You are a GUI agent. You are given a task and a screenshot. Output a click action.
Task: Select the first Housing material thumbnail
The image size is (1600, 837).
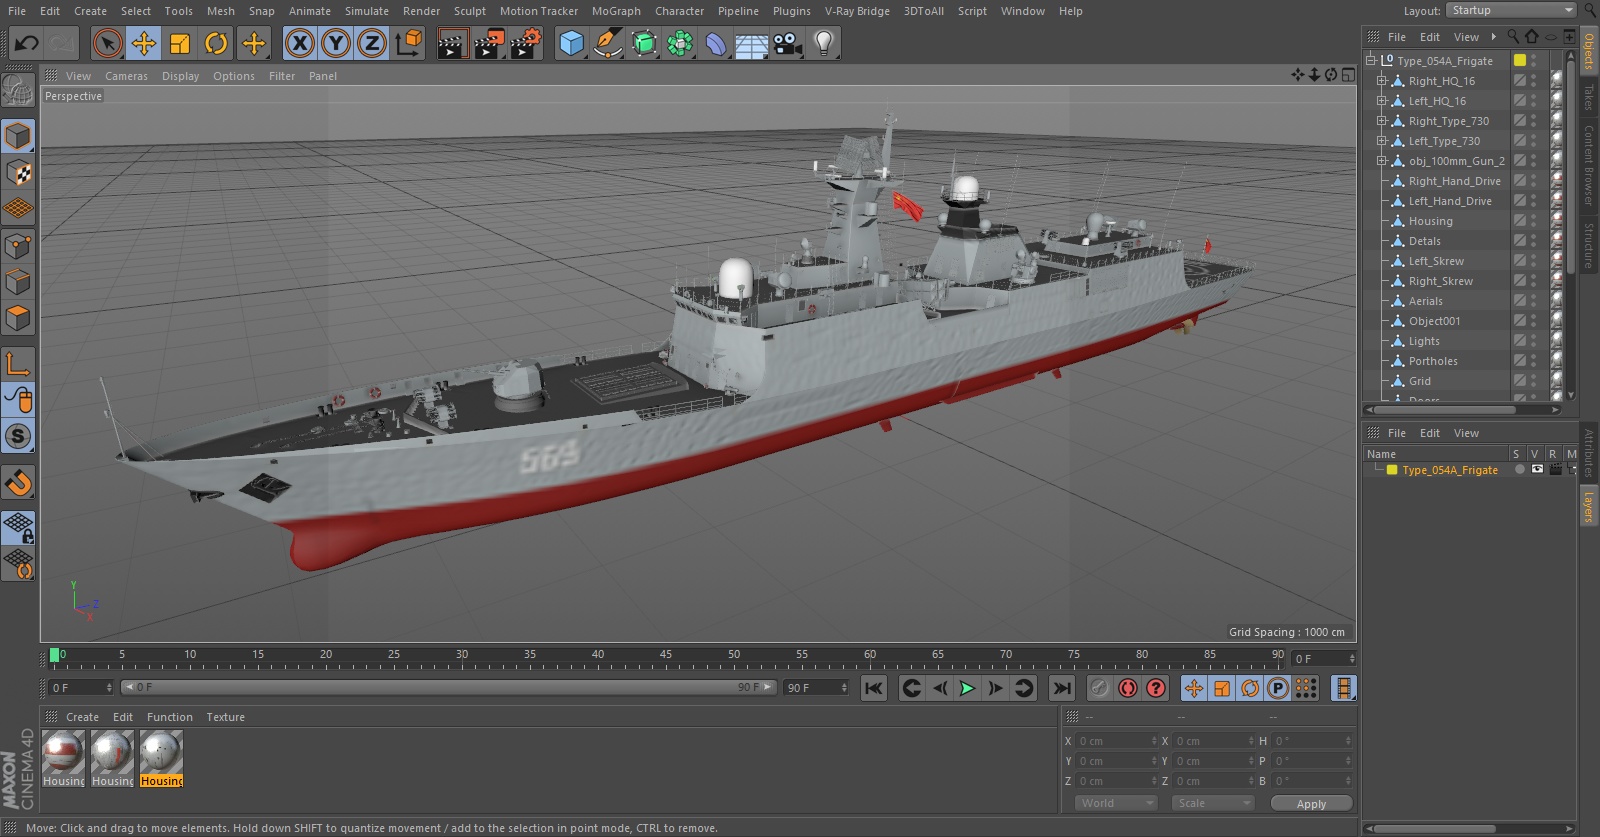tap(63, 752)
